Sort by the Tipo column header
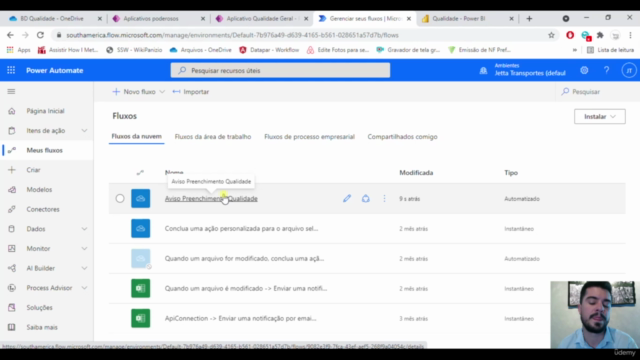Screen dimensions: 640x360 [511, 173]
